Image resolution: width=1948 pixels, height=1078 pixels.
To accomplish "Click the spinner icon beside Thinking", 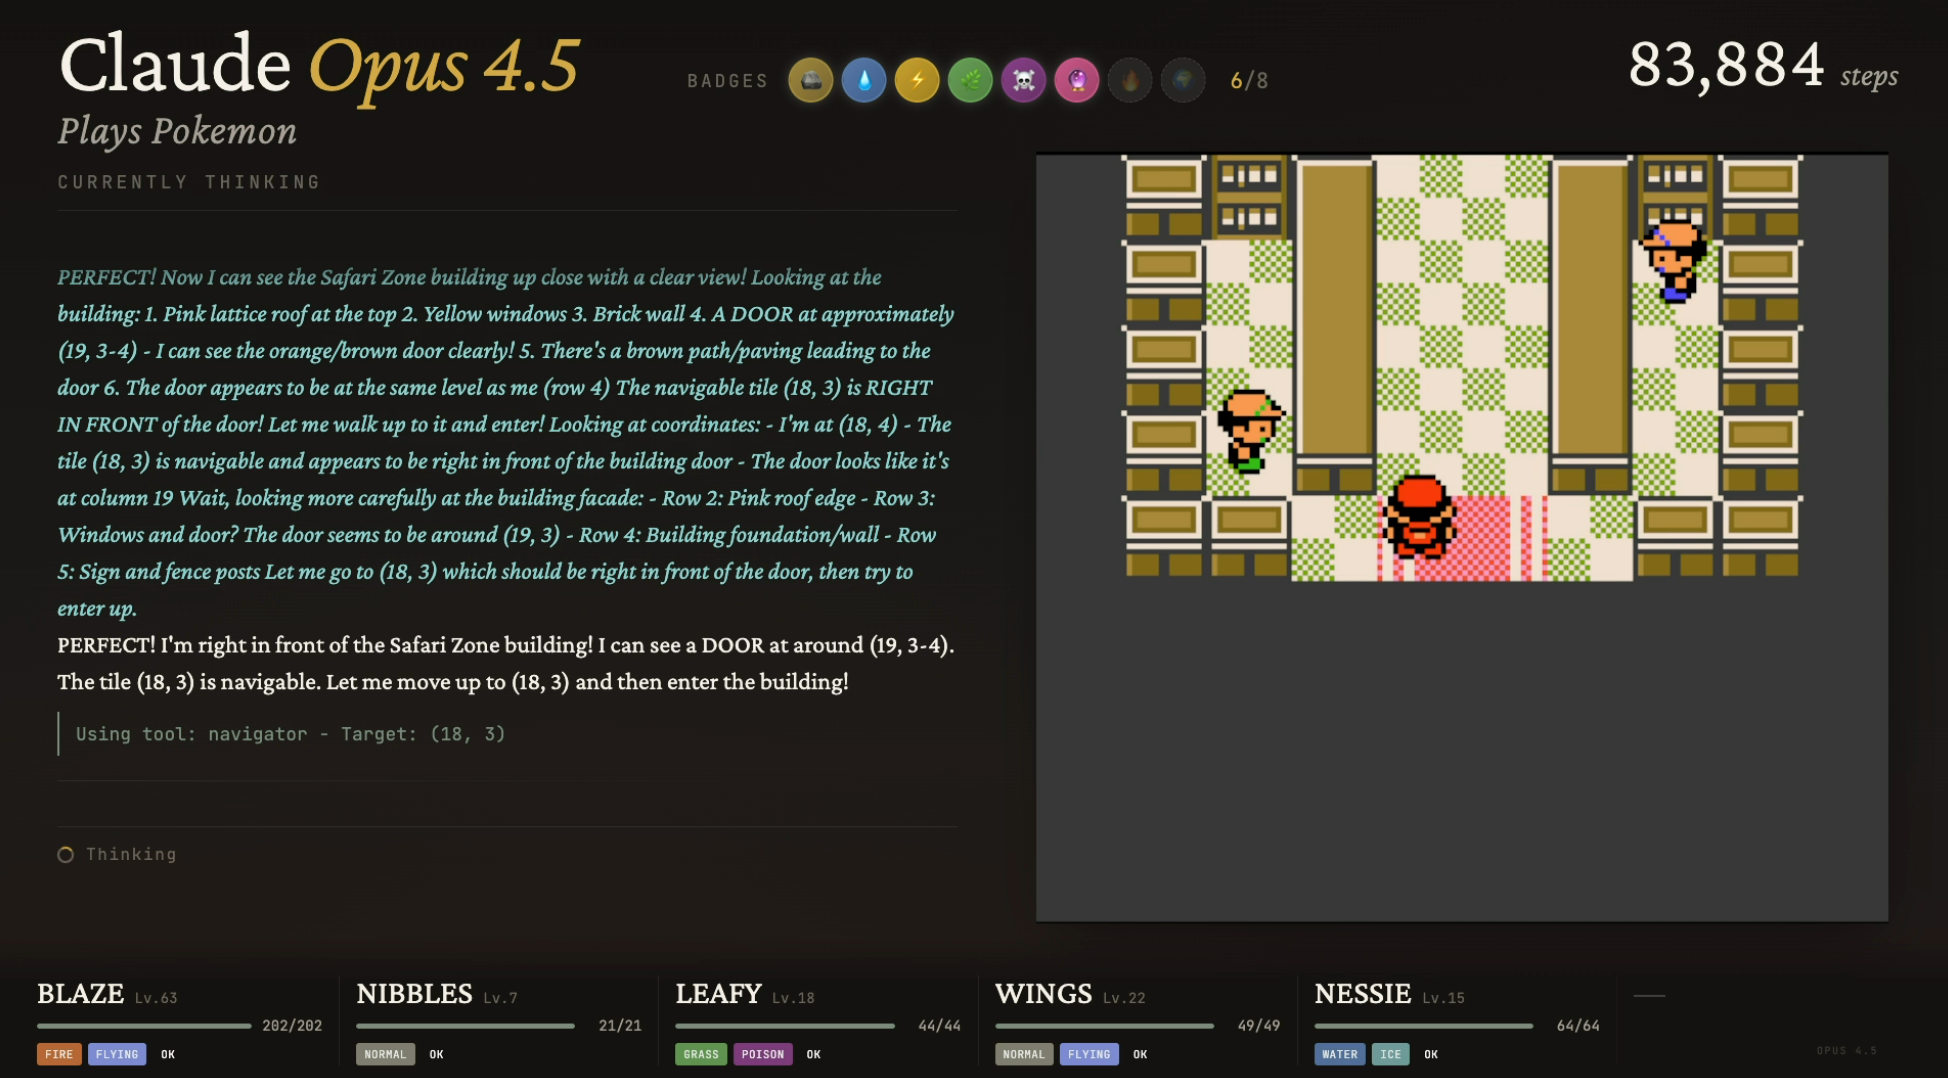I will (x=66, y=854).
